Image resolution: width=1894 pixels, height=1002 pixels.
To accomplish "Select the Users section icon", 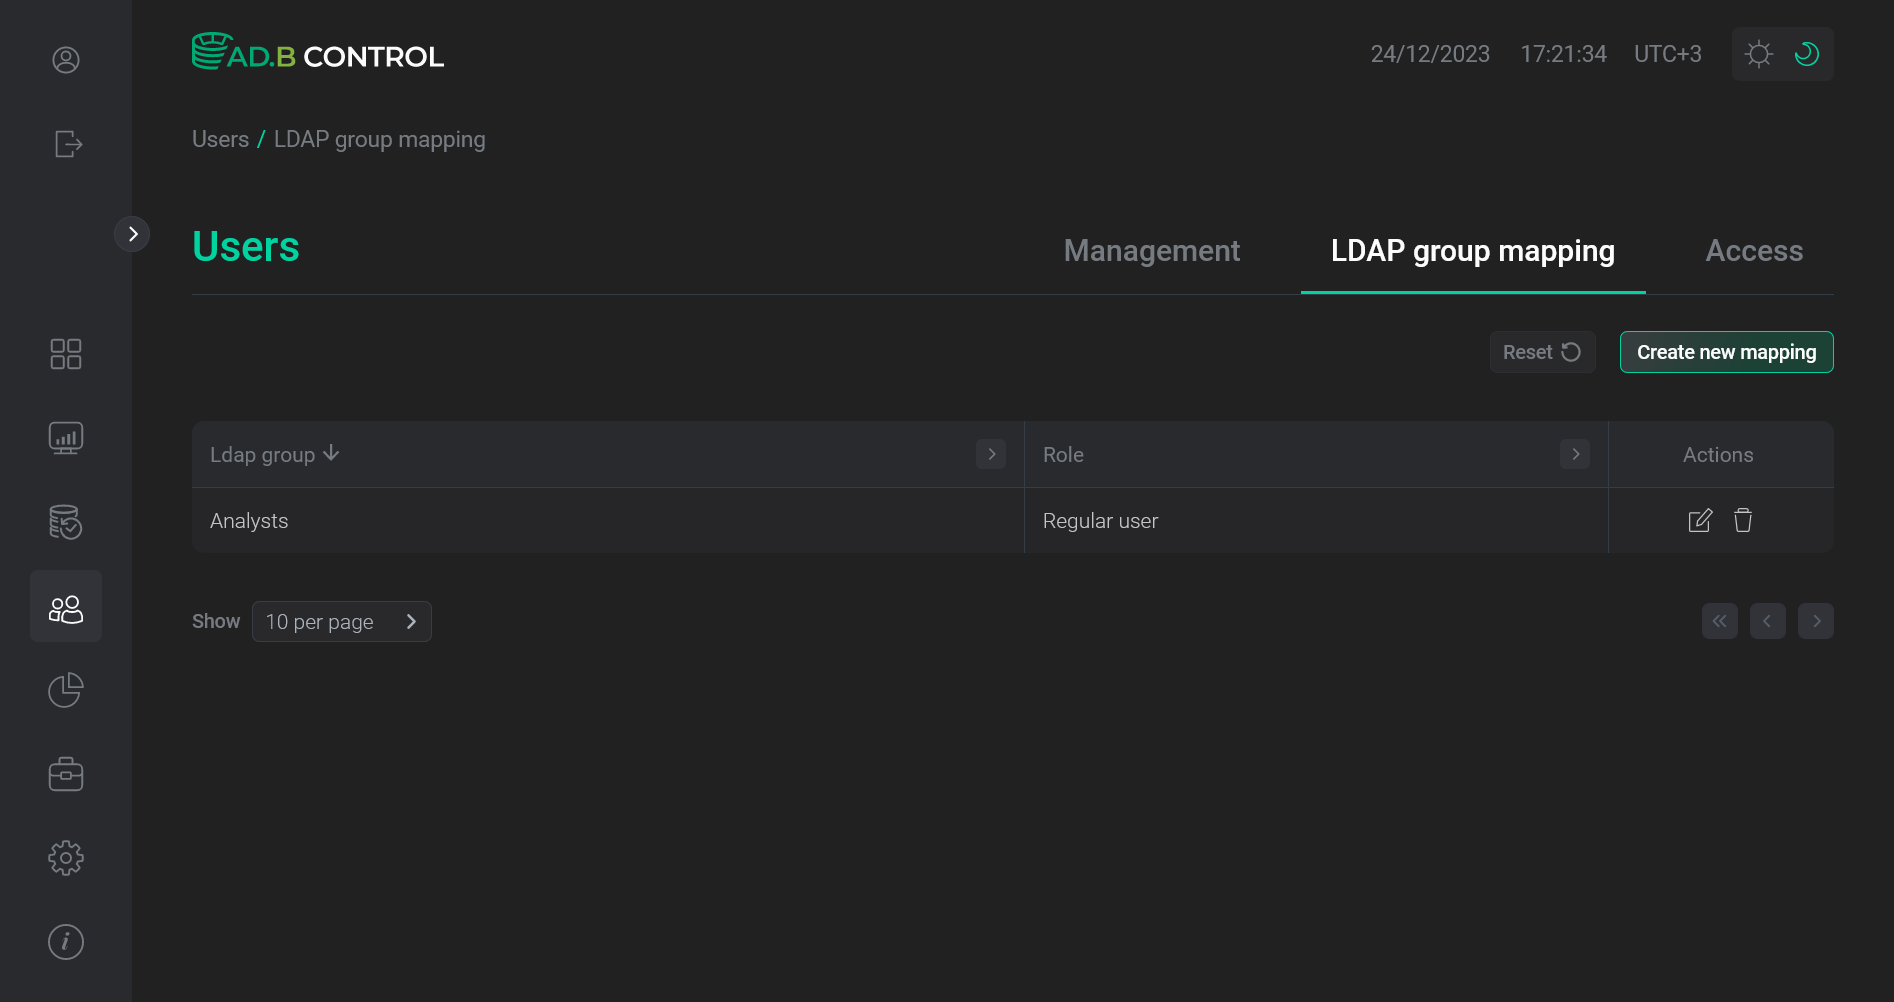I will click(65, 605).
